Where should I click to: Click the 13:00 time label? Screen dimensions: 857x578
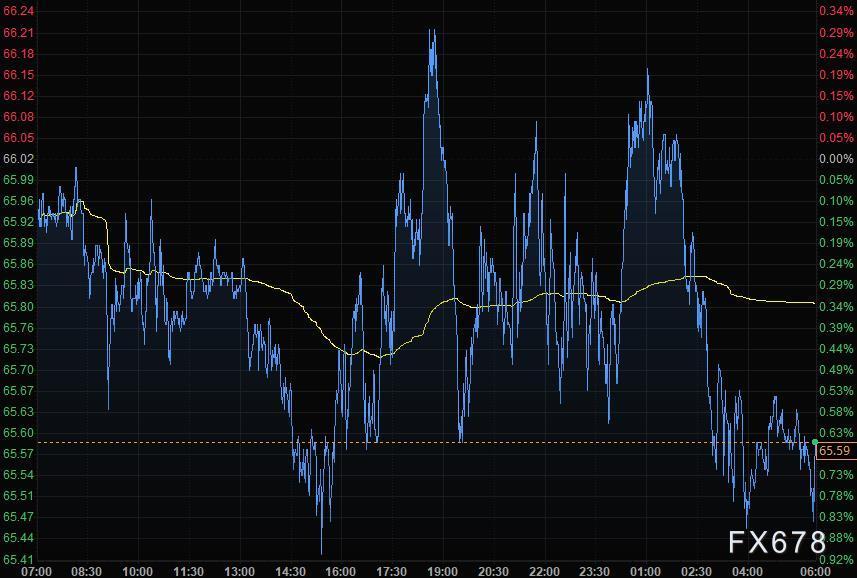point(239,571)
